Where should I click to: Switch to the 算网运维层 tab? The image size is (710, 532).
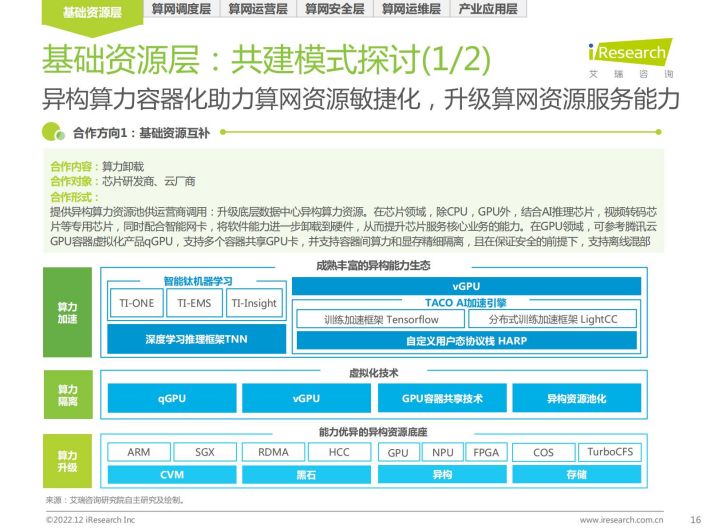(411, 9)
